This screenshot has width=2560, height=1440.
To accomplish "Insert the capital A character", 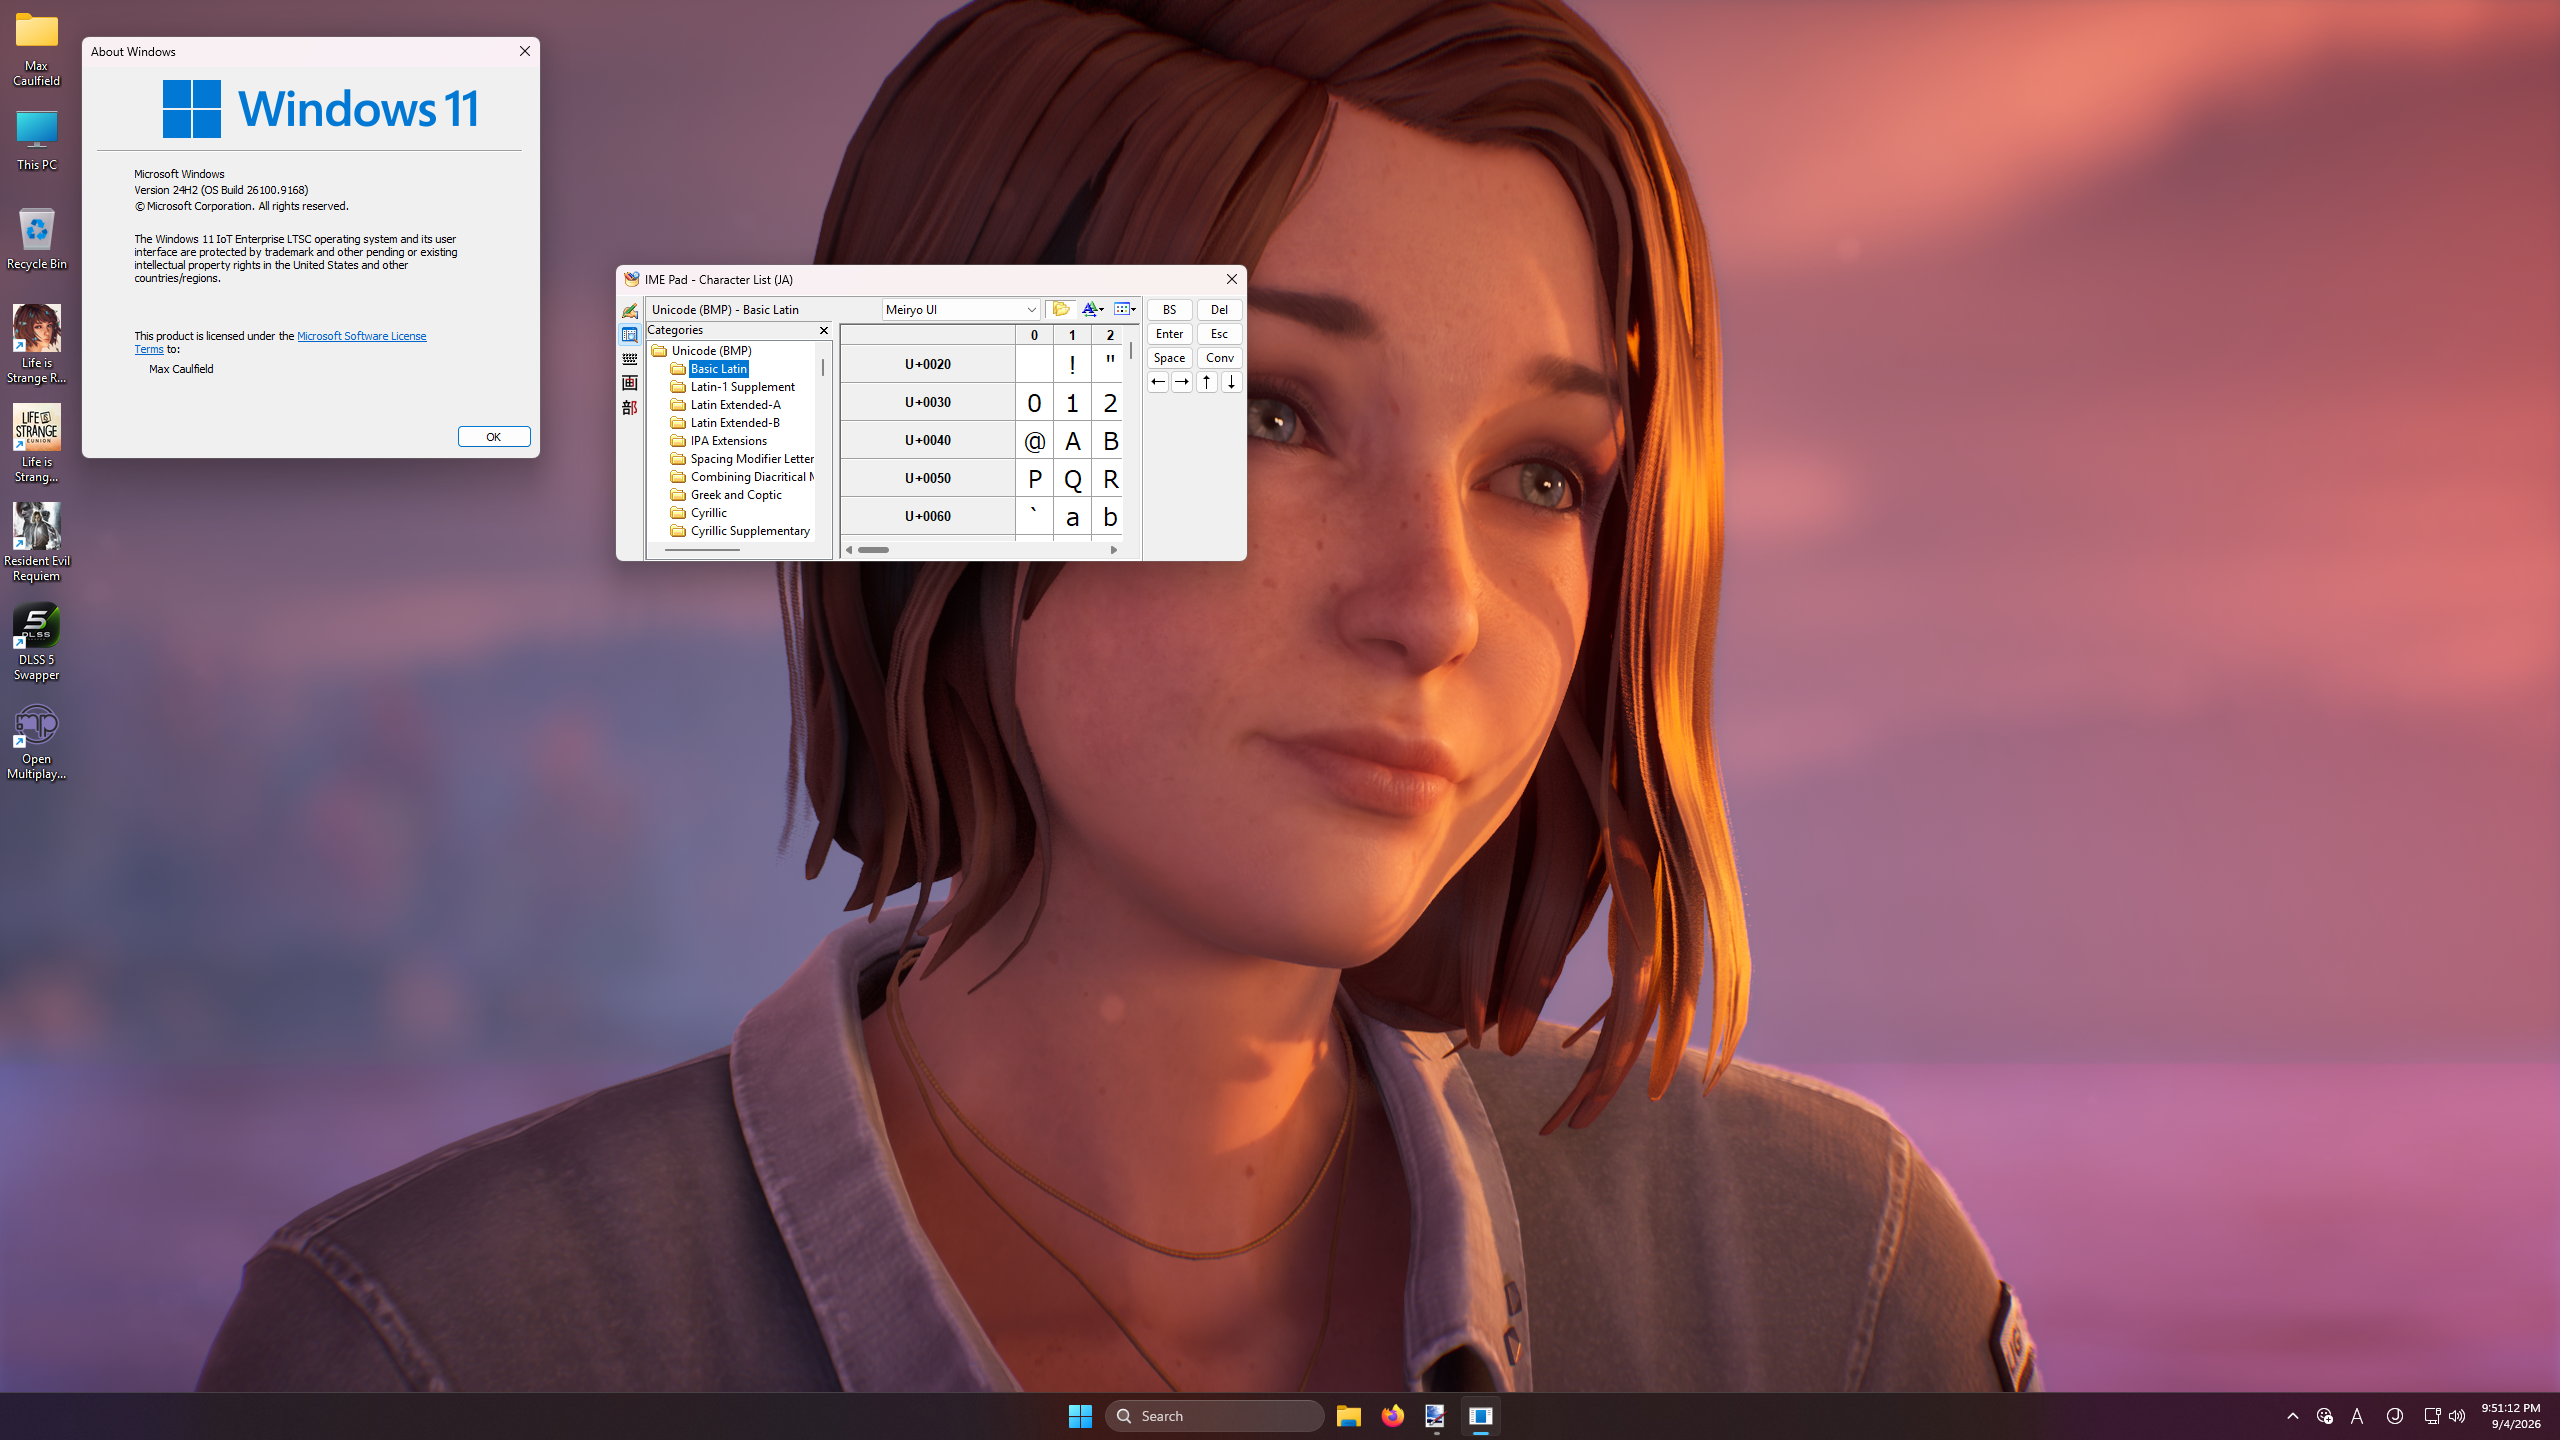I will pyautogui.click(x=1072, y=440).
